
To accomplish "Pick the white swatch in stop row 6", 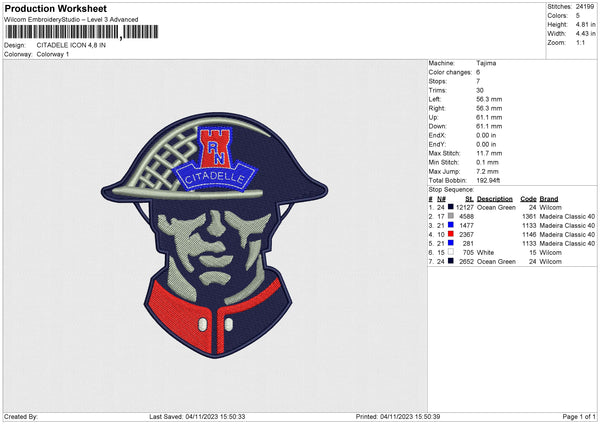I will click(x=451, y=252).
